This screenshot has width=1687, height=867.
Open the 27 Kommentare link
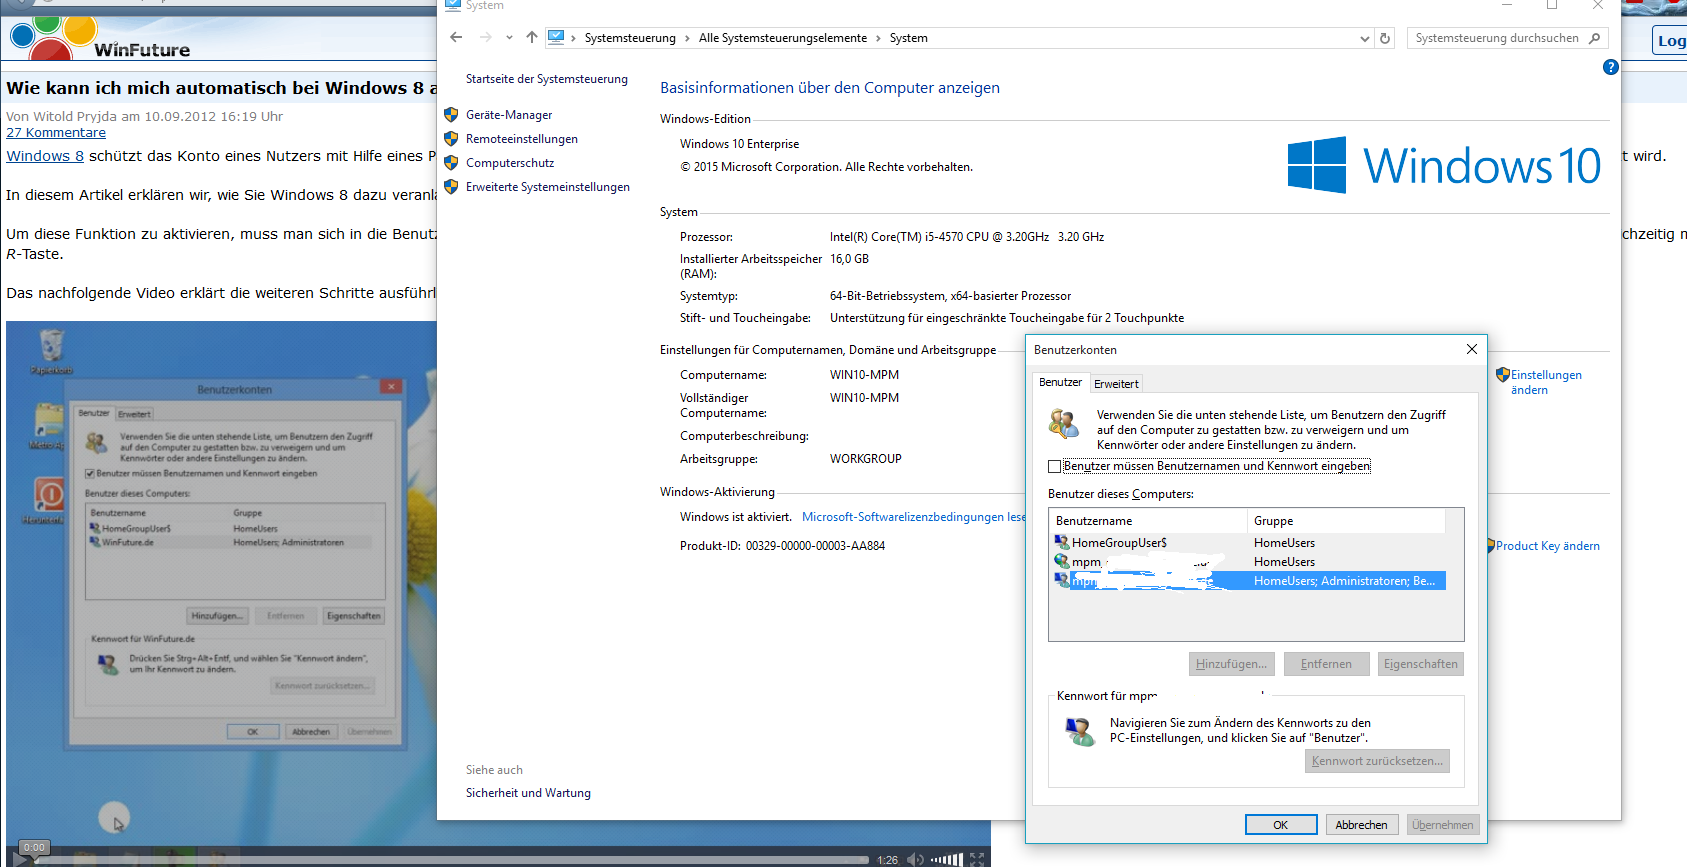coord(56,133)
